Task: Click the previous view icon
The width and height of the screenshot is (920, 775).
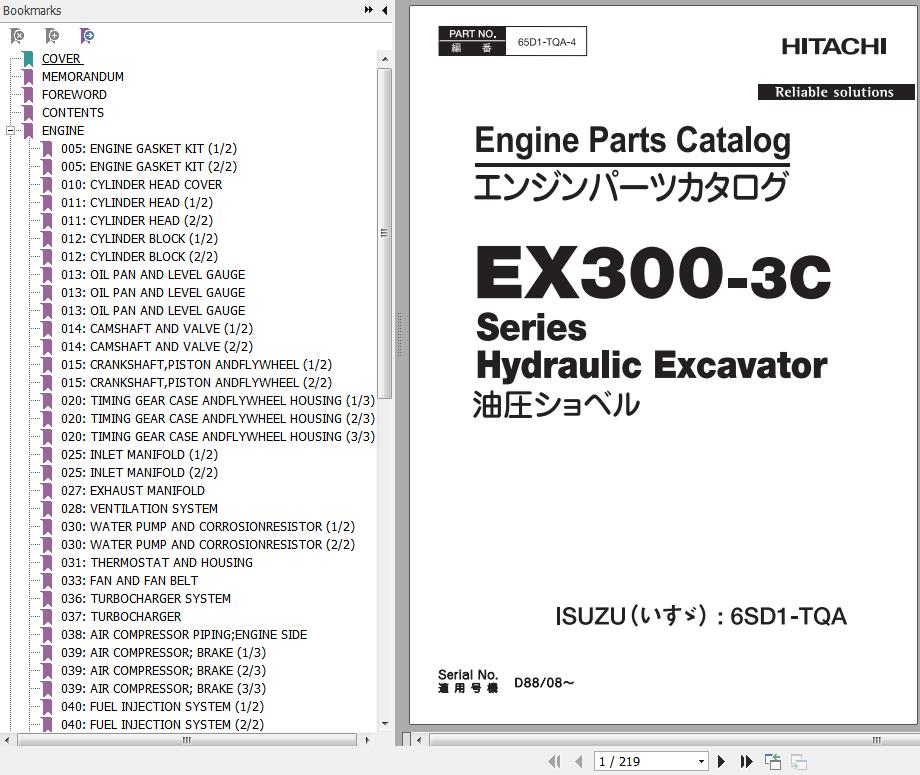Action: pos(773,762)
